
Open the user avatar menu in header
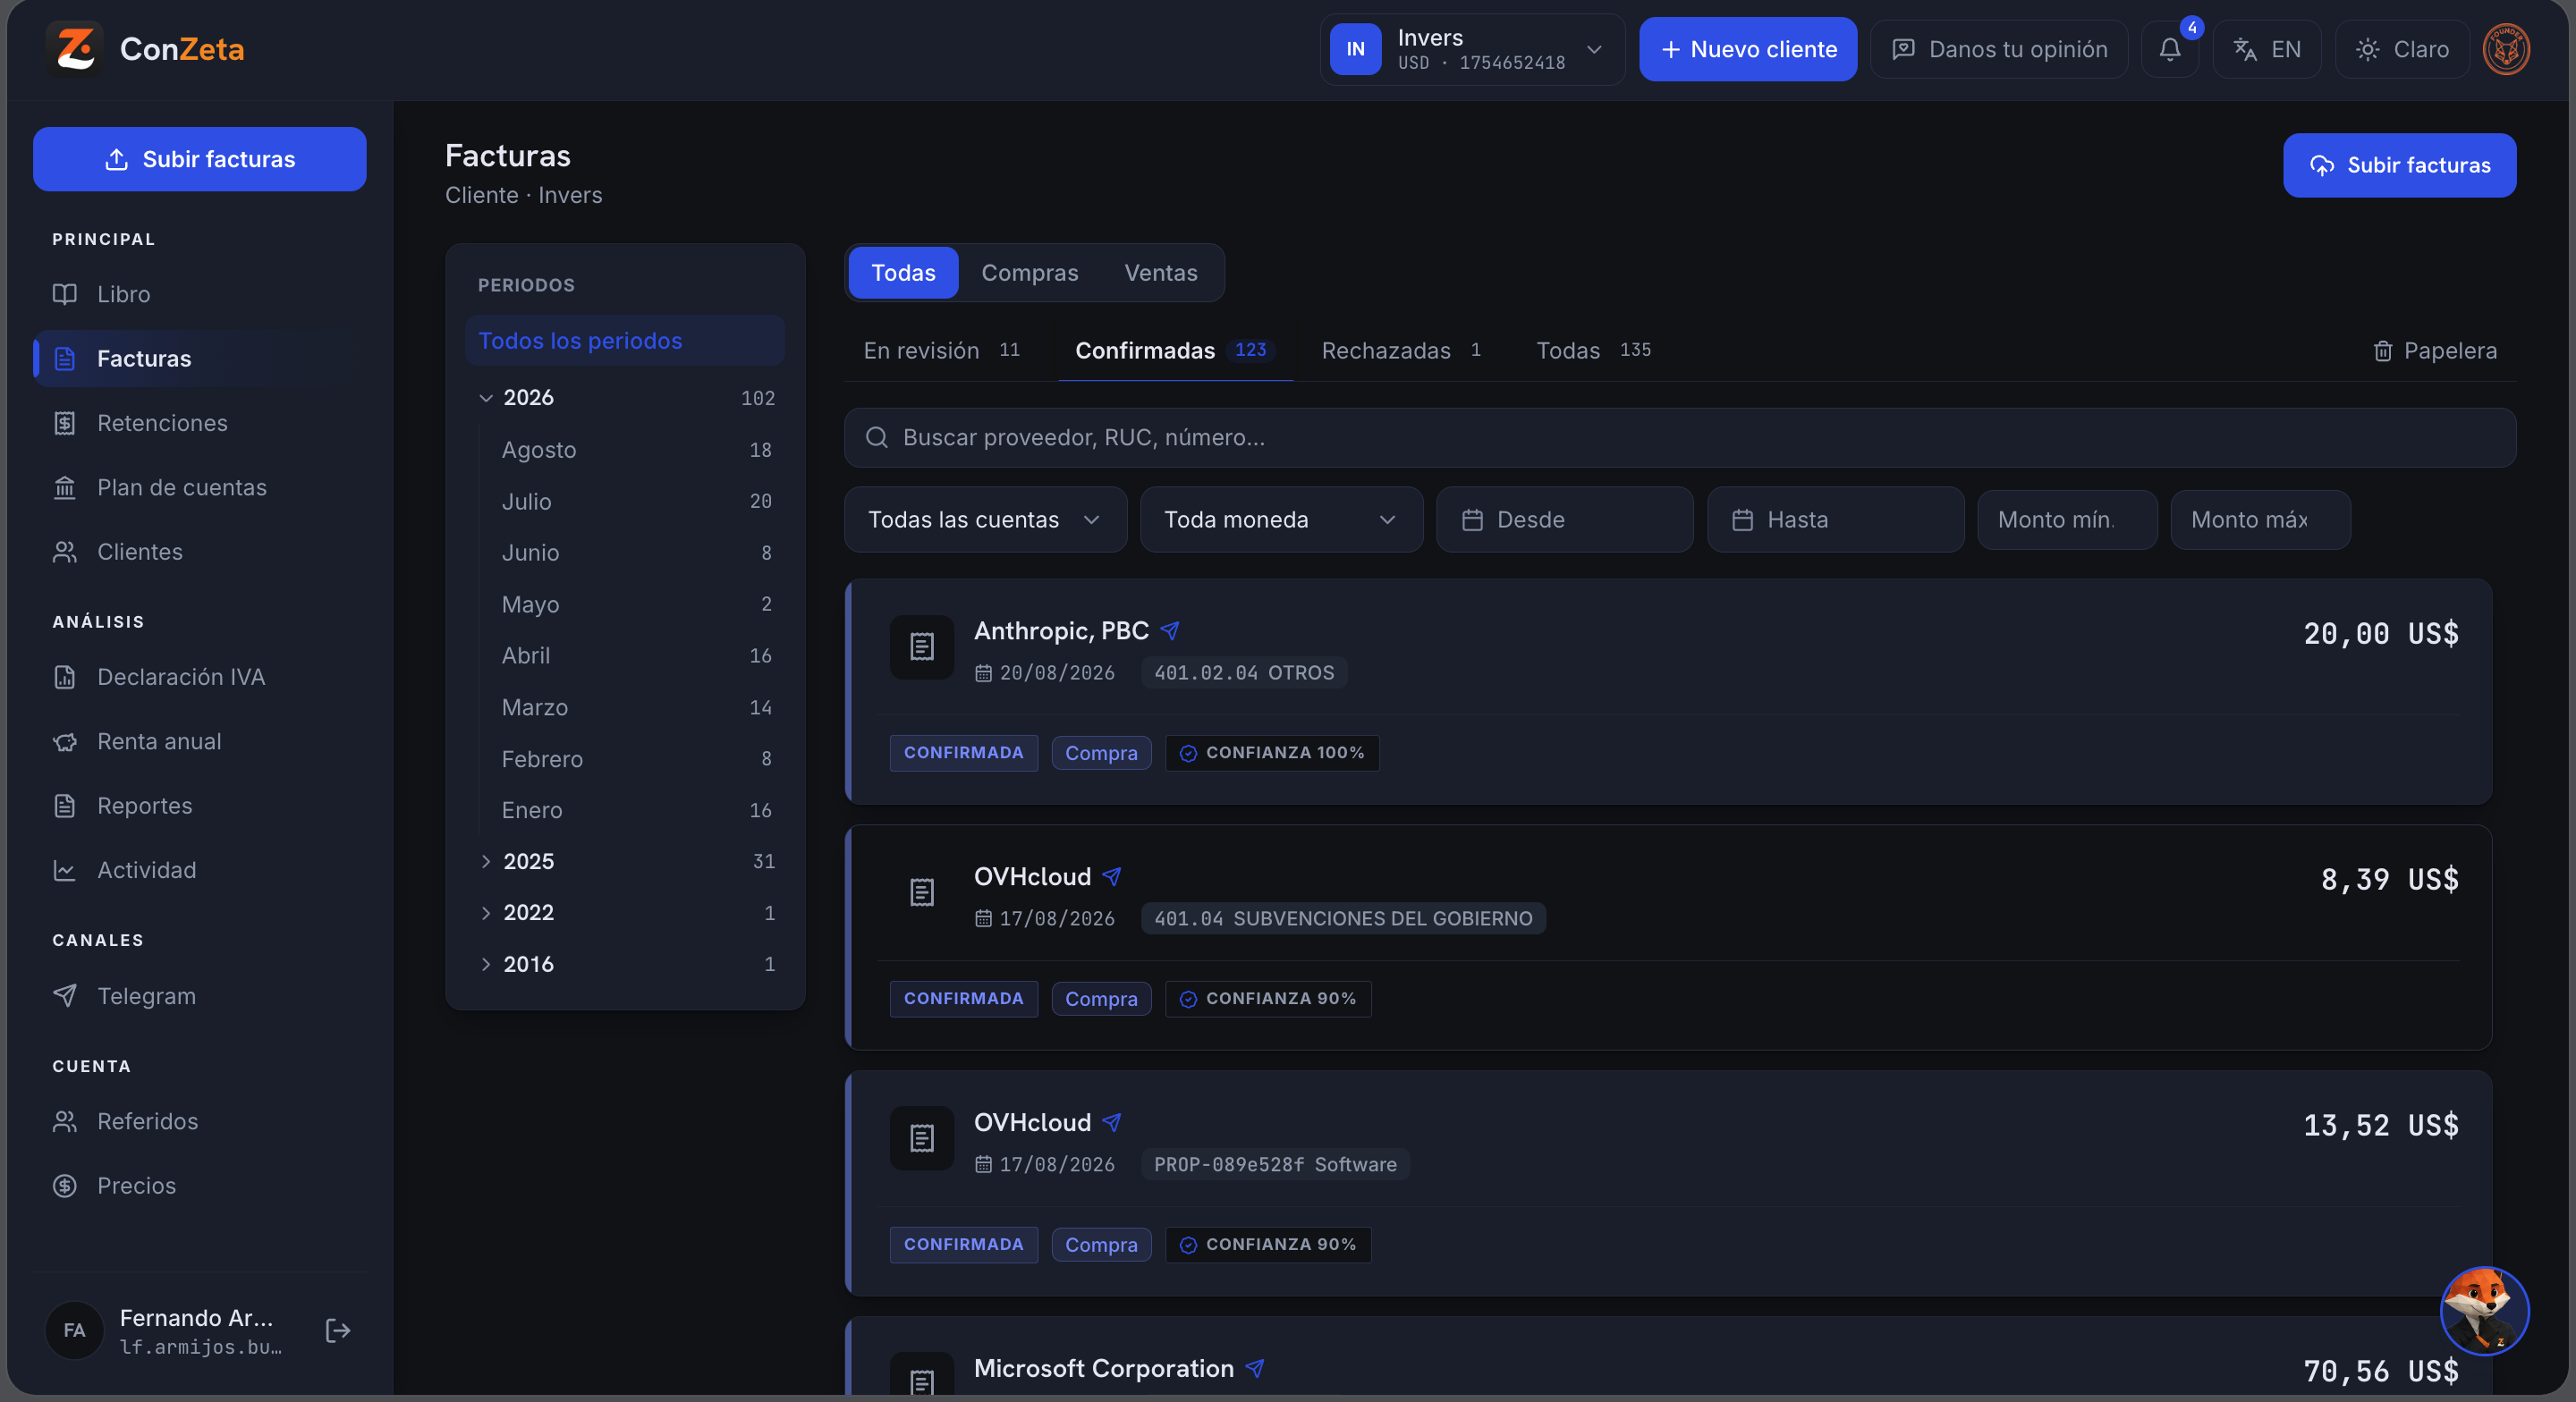click(2505, 49)
